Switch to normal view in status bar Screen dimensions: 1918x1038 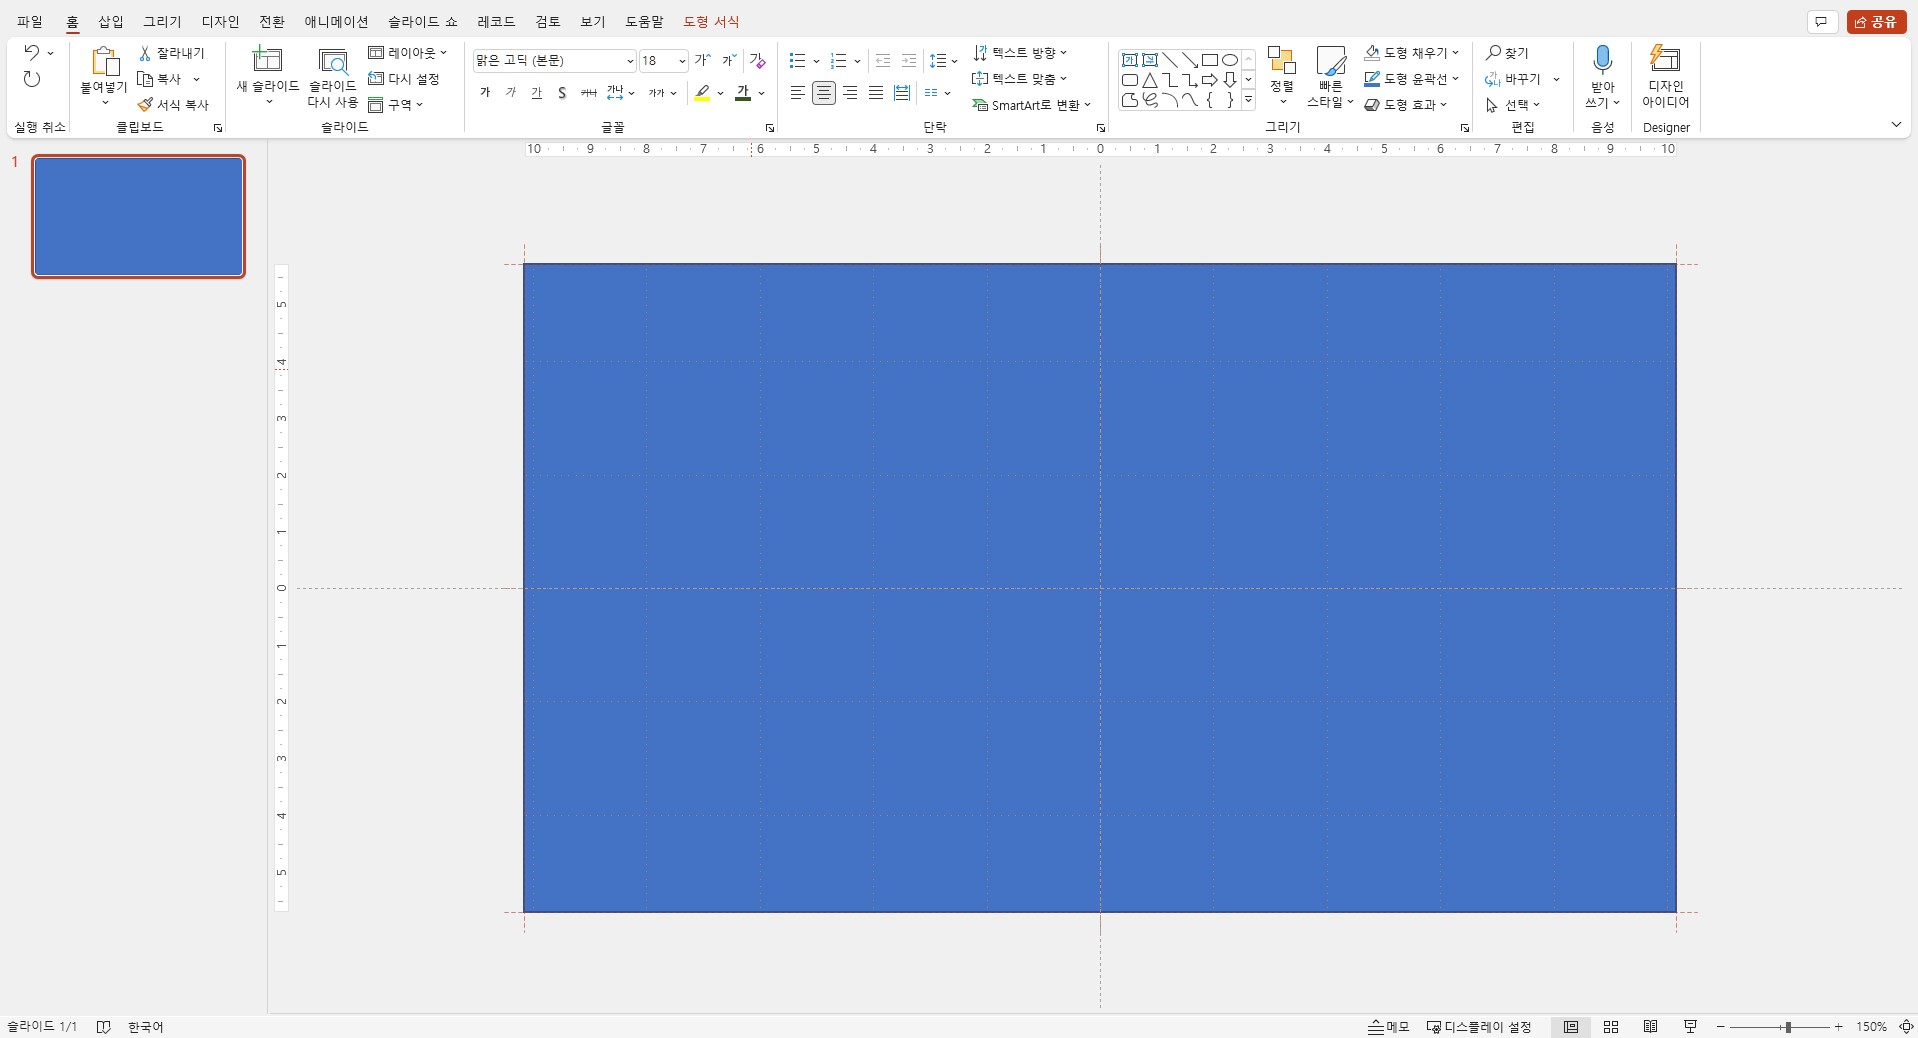coord(1571,1027)
